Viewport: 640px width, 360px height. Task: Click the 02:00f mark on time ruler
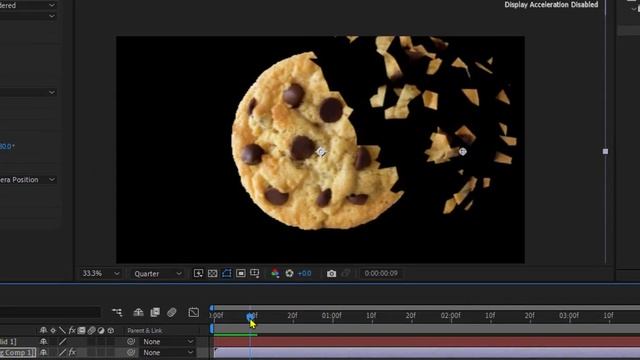point(451,316)
